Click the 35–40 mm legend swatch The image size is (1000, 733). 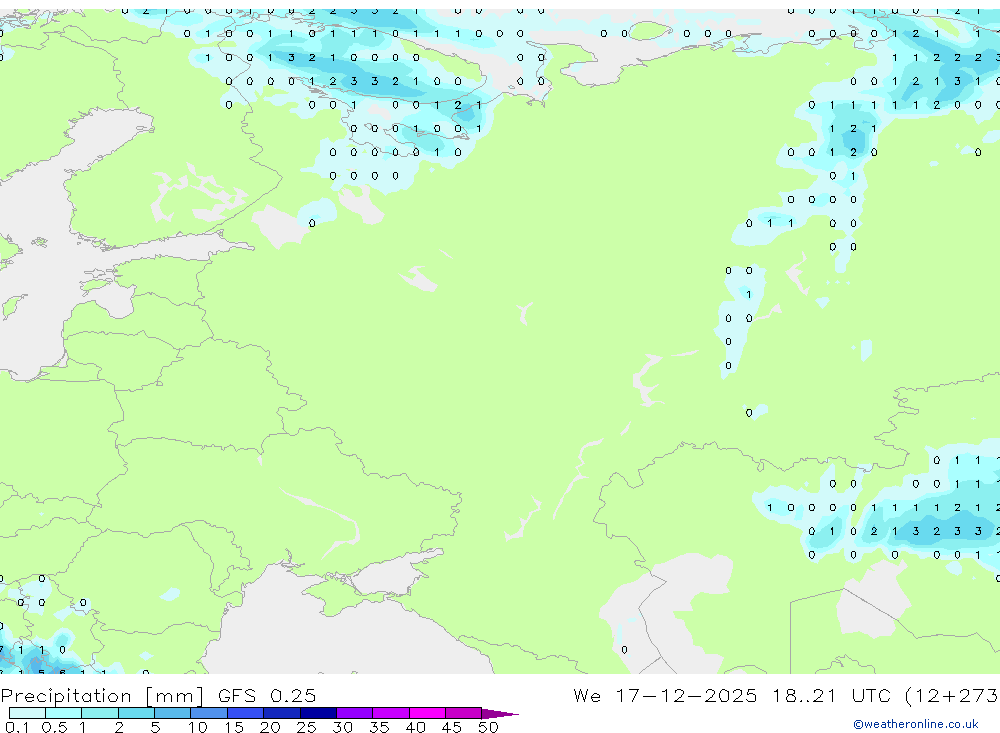pyautogui.click(x=391, y=713)
